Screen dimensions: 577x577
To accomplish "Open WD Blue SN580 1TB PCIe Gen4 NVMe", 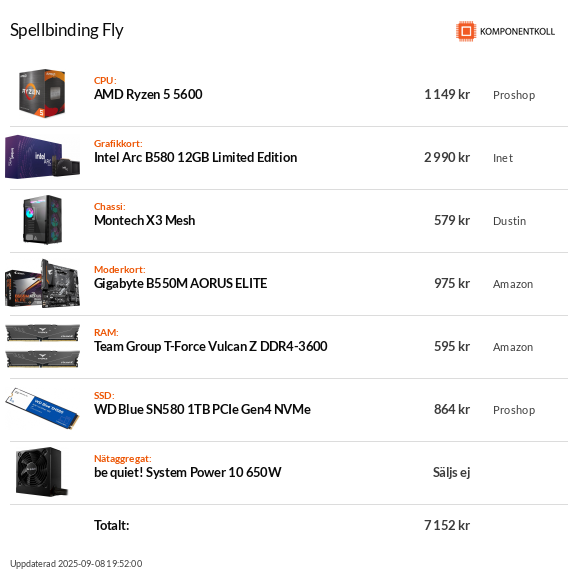I will pyautogui.click(x=202, y=409).
